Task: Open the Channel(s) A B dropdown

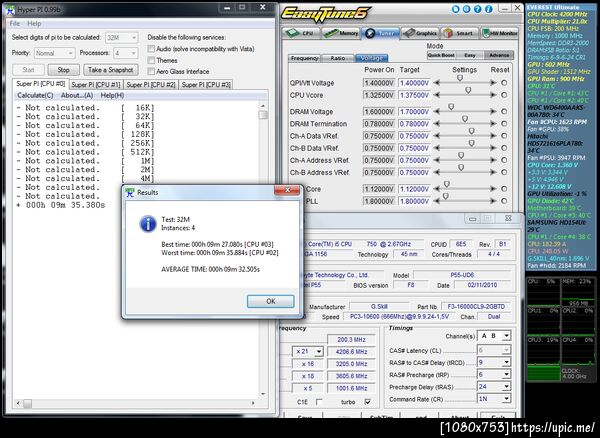Action: [x=494, y=336]
